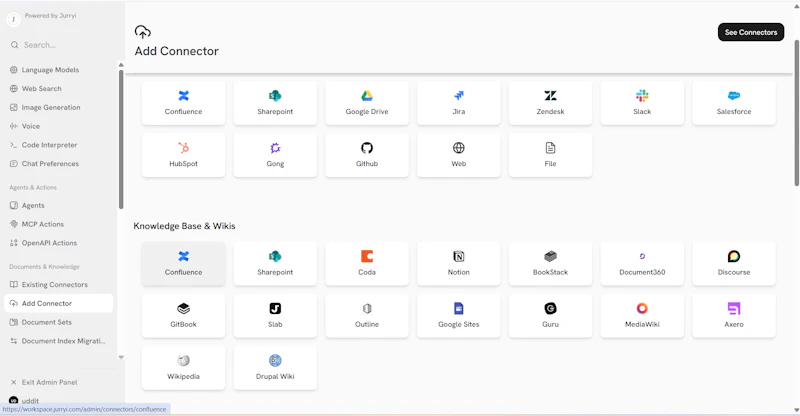Viewport: 800px width, 416px height.
Task: Open the Sharepoint connector in the top row
Action: pos(275,103)
